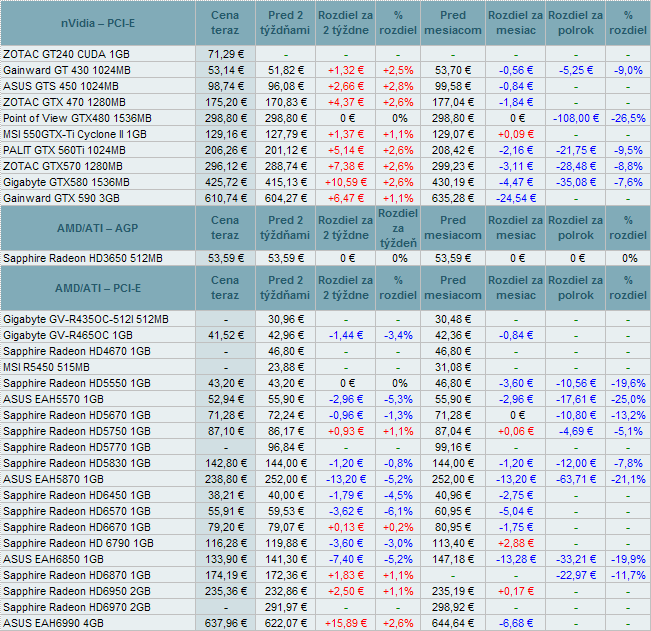The width and height of the screenshot is (651, 631).
Task: Click the -26,5% value for Point of View GTX480
Action: pyautogui.click(x=628, y=118)
